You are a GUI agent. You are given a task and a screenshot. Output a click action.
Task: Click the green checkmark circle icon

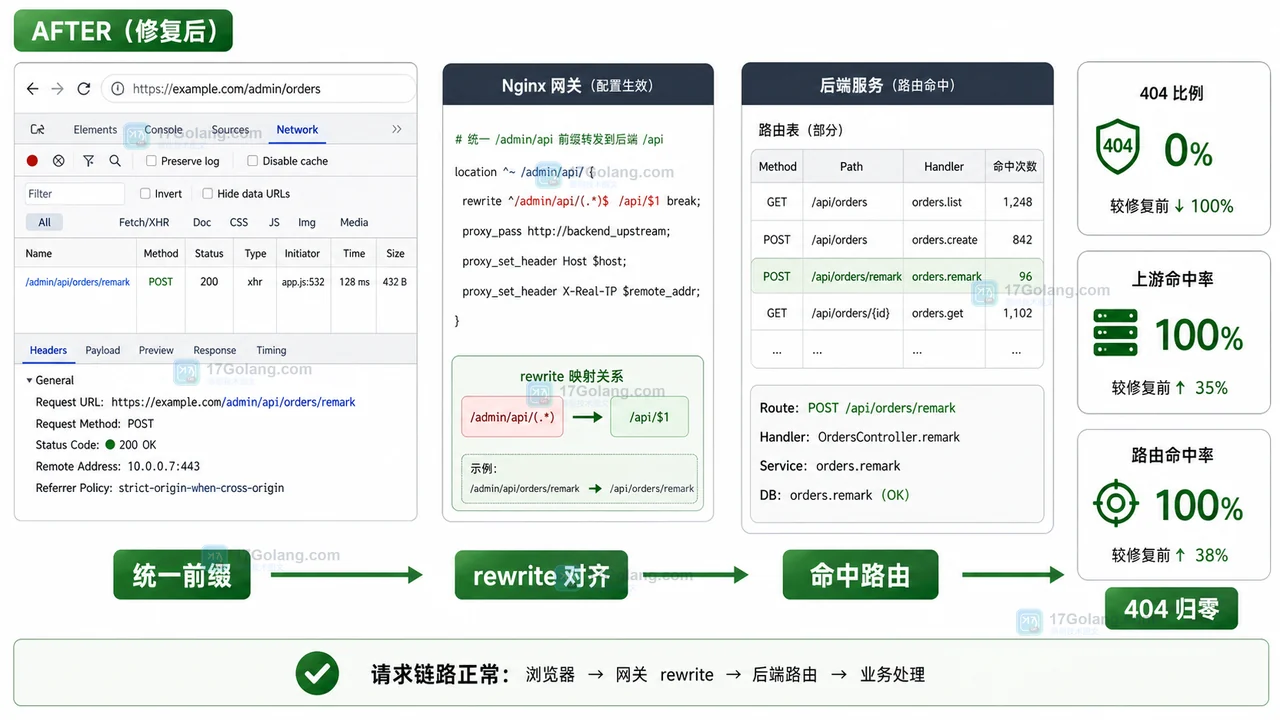[x=317, y=673]
